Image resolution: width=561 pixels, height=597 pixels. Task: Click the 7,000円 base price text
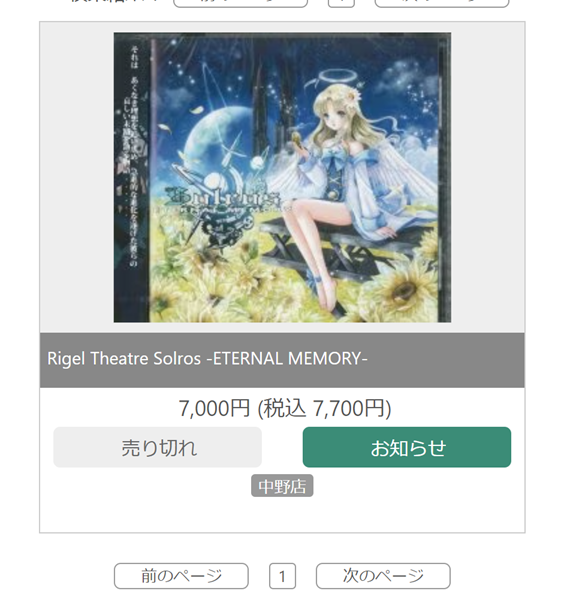coord(214,408)
